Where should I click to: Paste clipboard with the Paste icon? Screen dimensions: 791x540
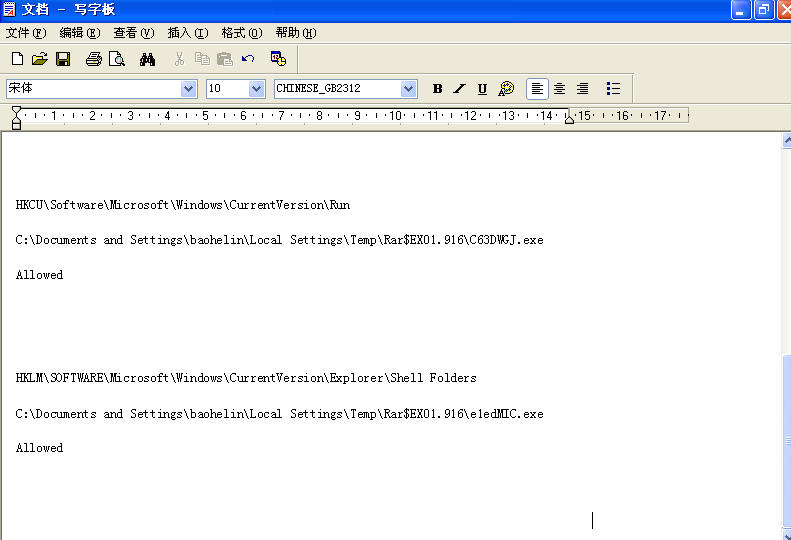[225, 59]
